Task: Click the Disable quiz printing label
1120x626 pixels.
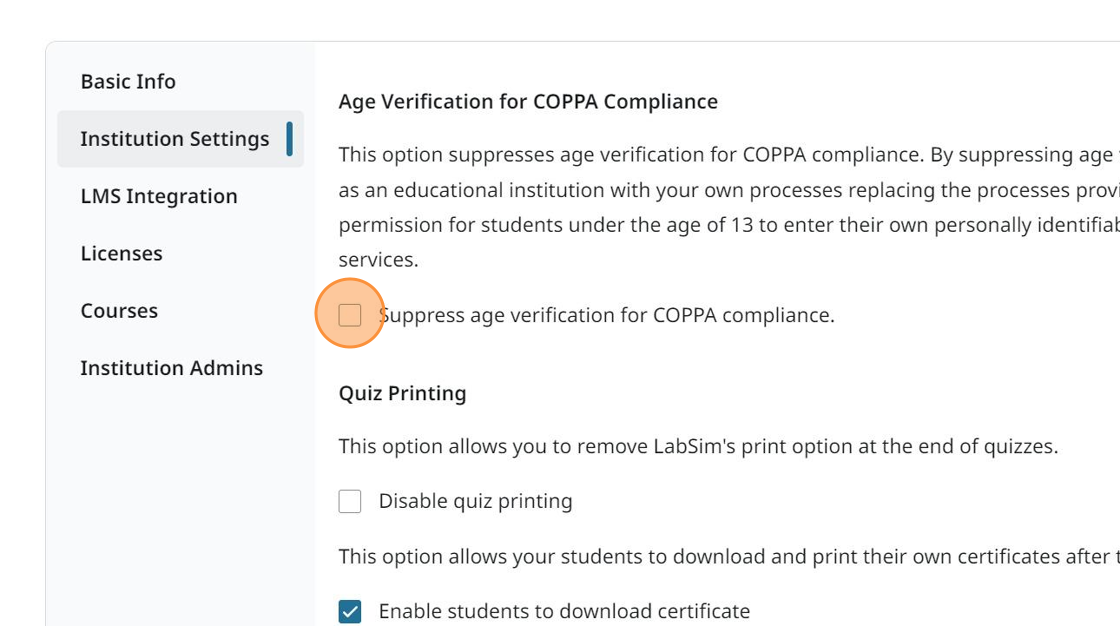Action: pos(475,500)
